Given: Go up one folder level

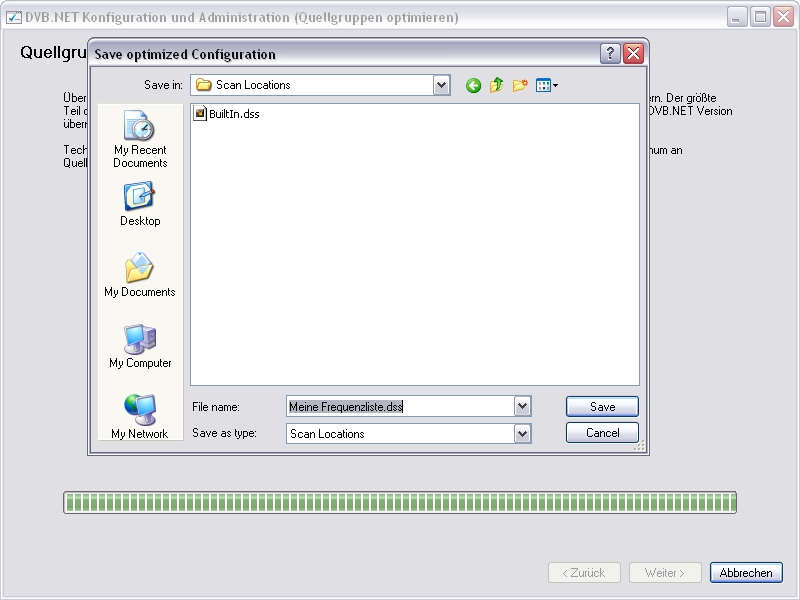Looking at the screenshot, I should 496,86.
